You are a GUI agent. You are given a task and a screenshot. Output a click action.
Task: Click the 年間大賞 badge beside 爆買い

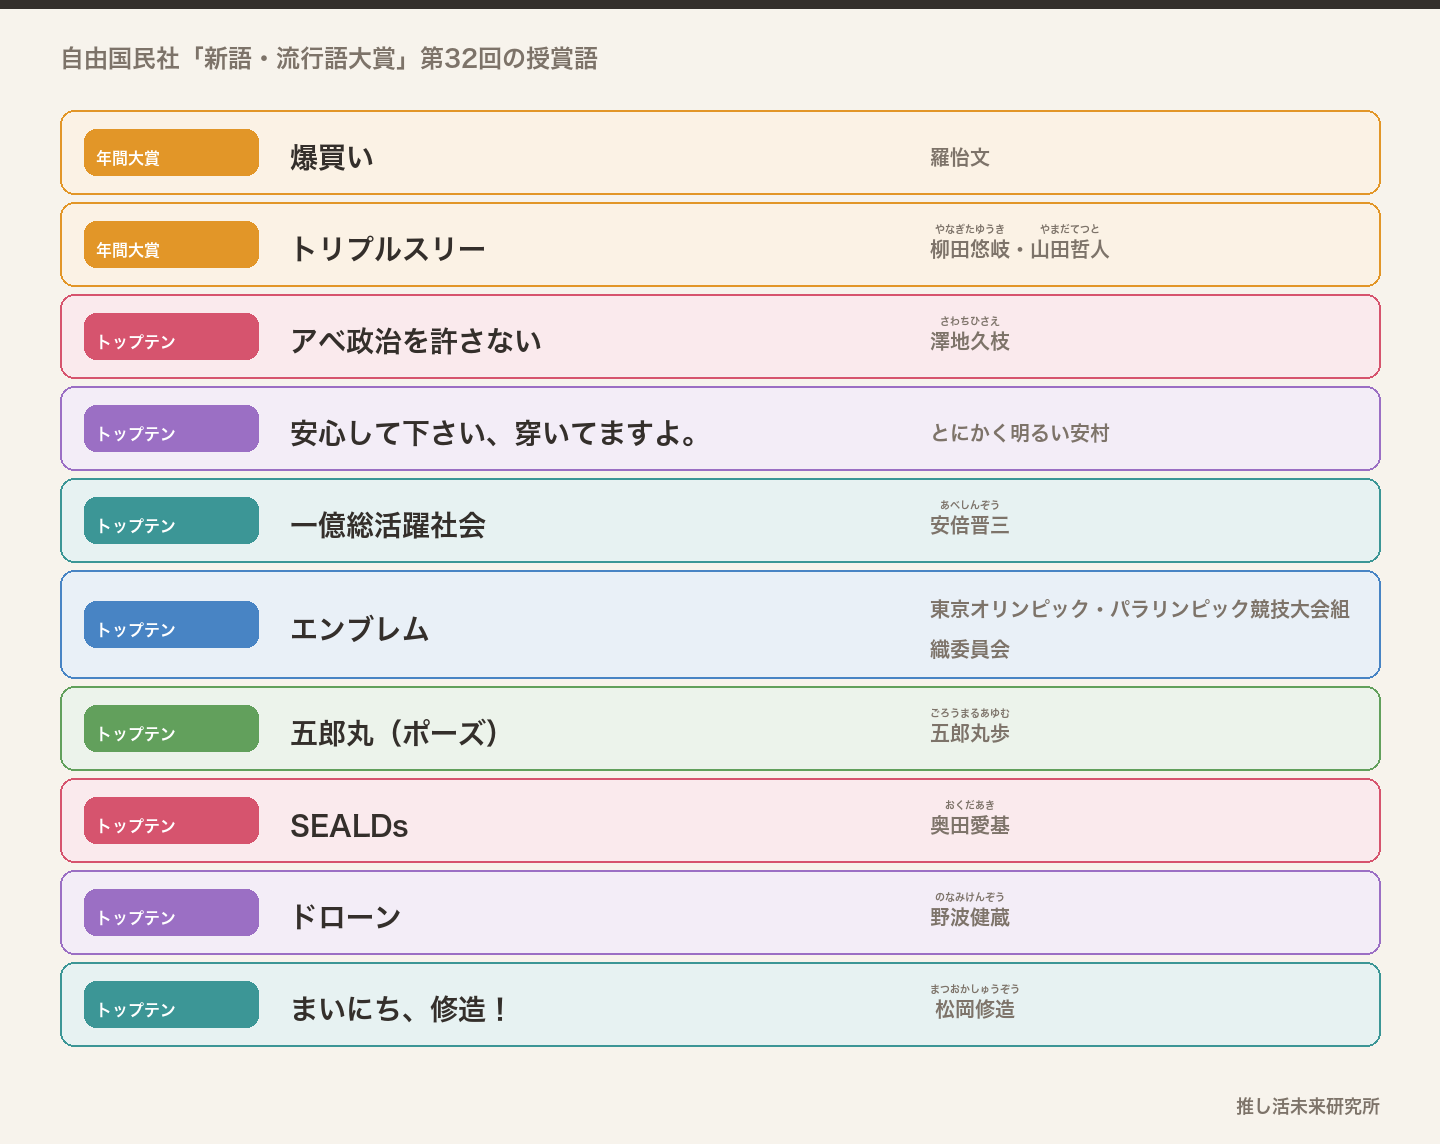coord(171,153)
